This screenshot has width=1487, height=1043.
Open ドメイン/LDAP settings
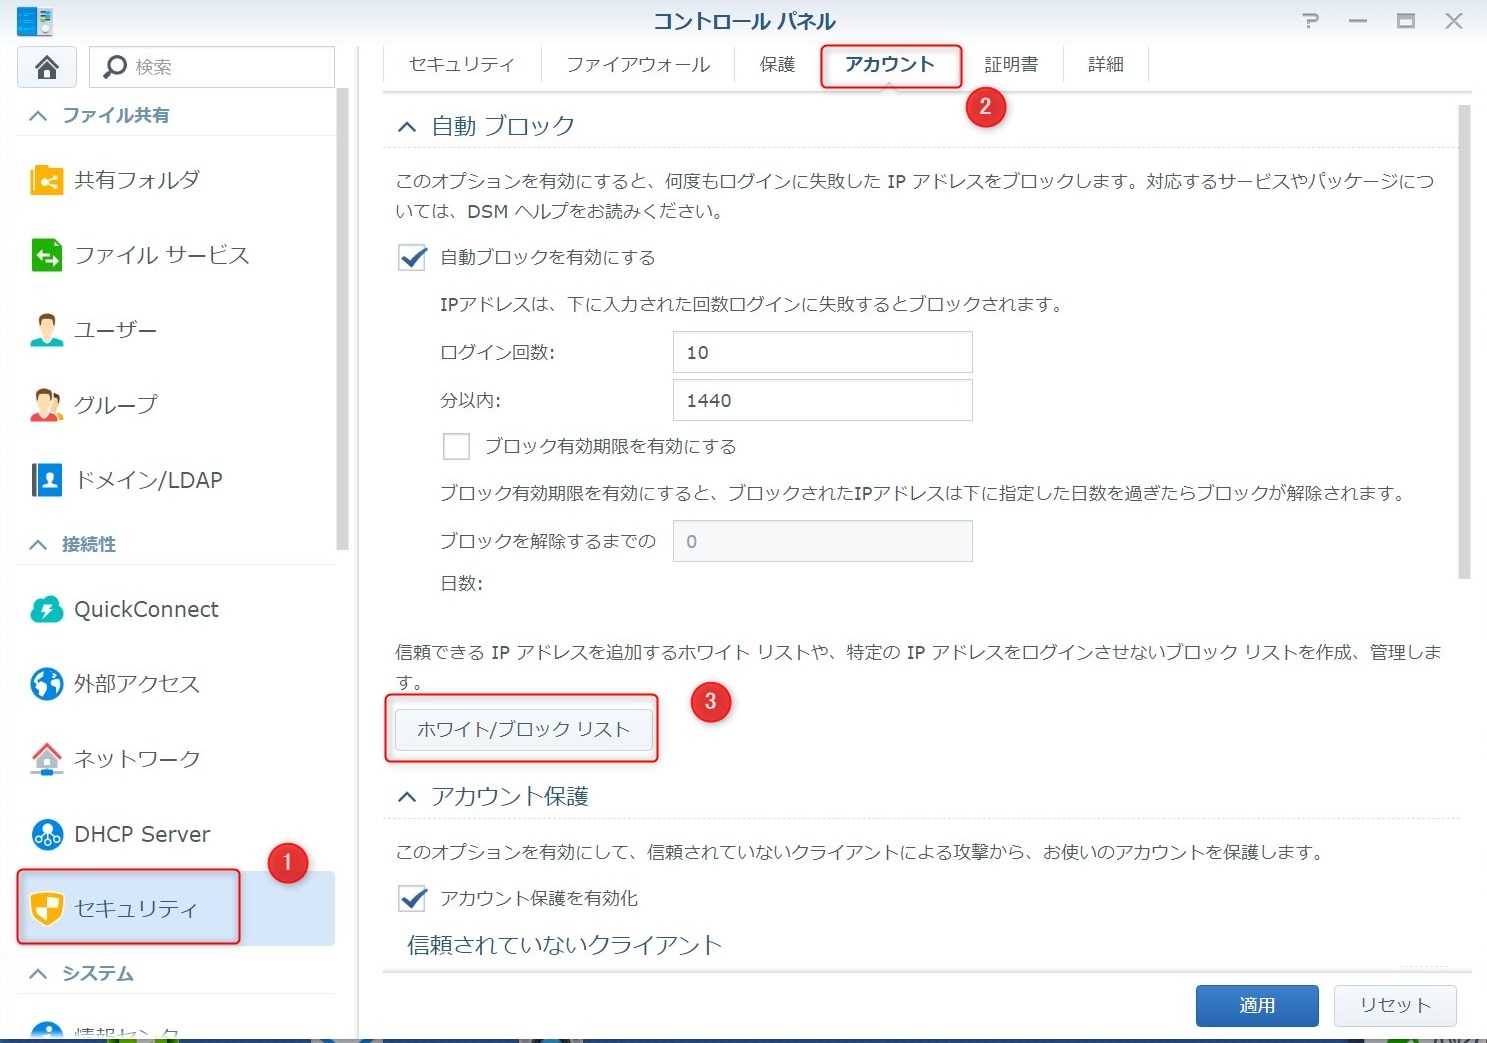pos(148,480)
